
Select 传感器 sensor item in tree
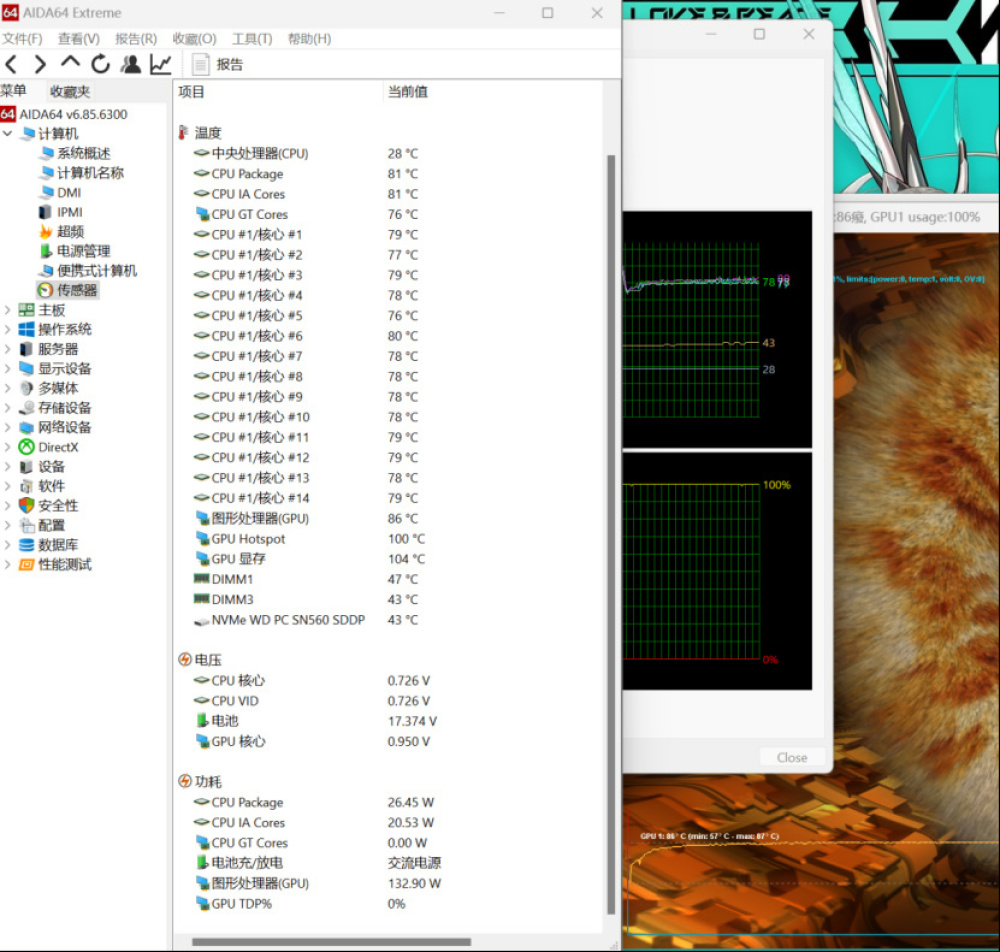pyautogui.click(x=76, y=290)
